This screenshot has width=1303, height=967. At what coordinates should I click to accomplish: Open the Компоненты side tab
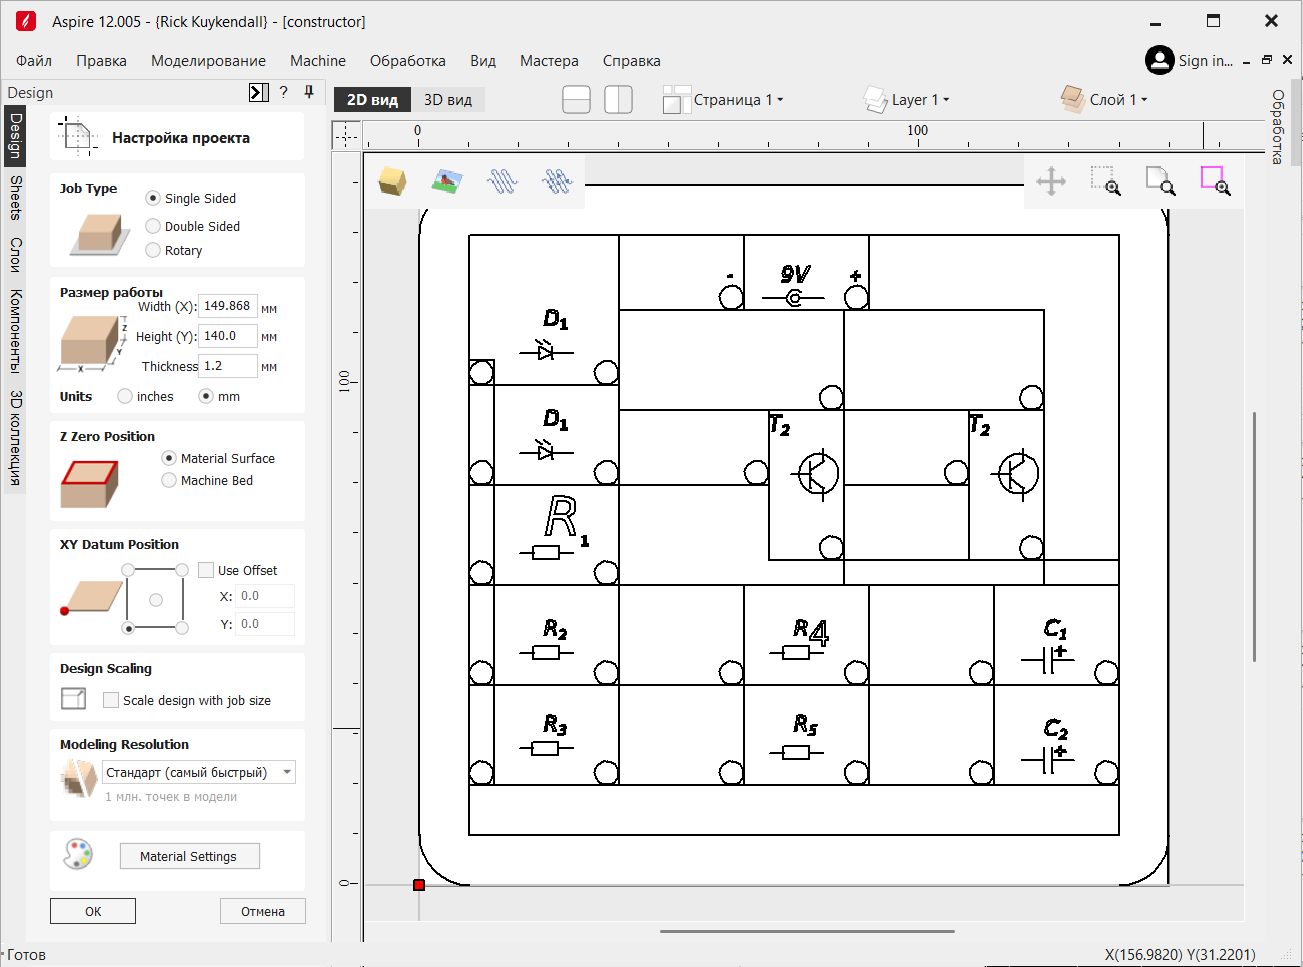[x=15, y=331]
